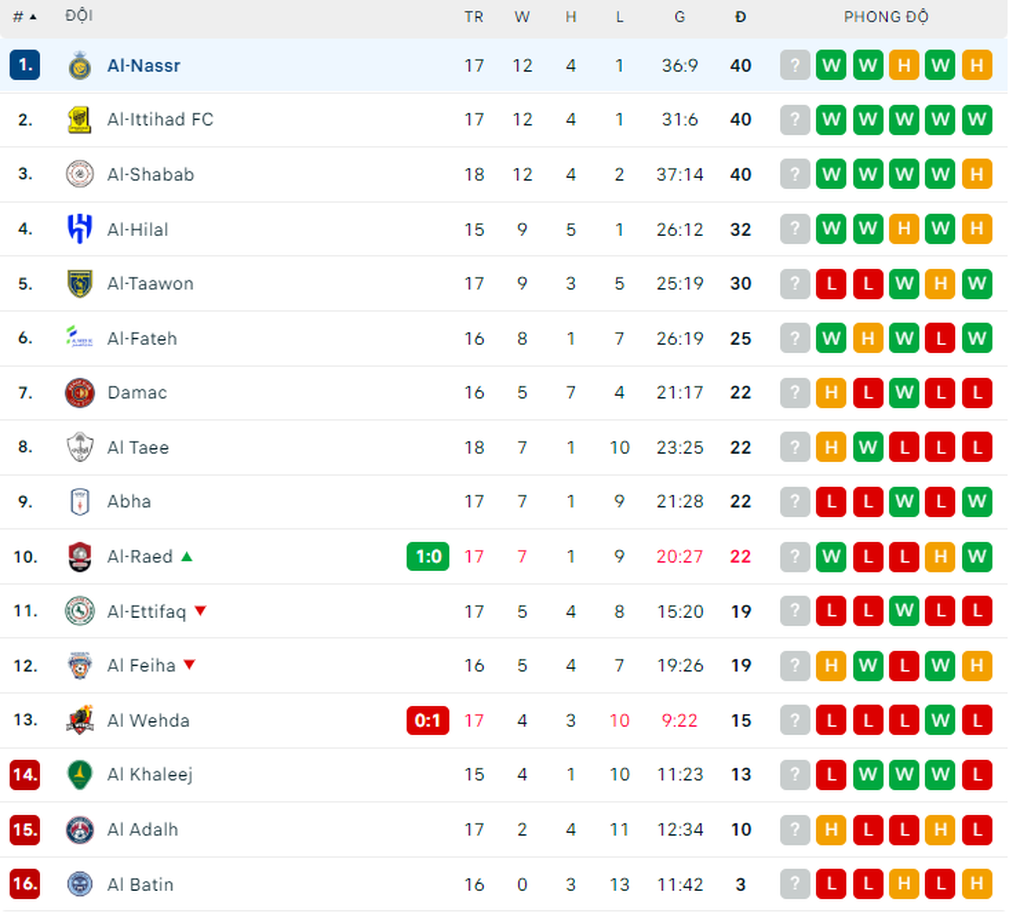The height and width of the screenshot is (917, 1020).
Task: Sort table by the # rank column arrow
Action: [x=25, y=17]
